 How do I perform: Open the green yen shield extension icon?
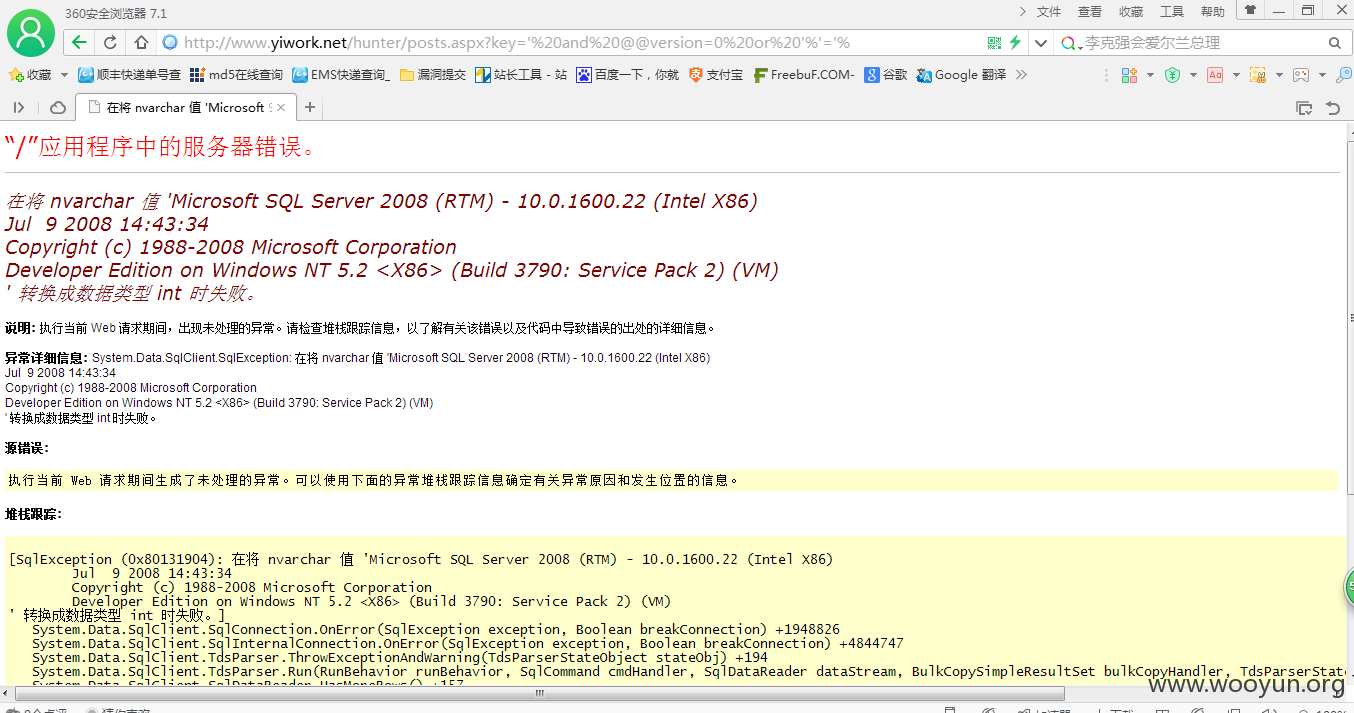[1173, 75]
